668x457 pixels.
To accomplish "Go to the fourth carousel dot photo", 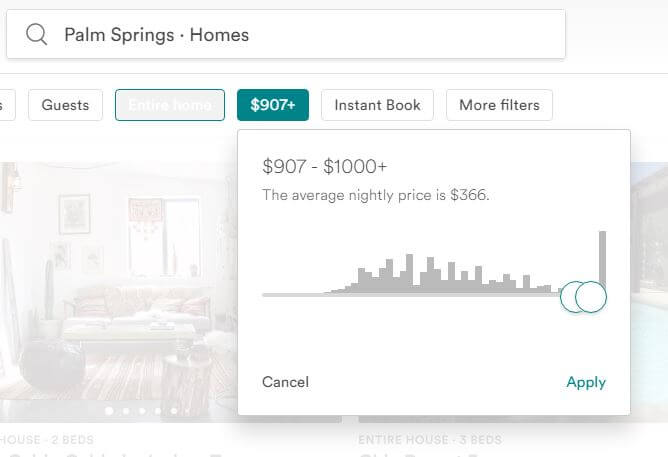I will (158, 411).
